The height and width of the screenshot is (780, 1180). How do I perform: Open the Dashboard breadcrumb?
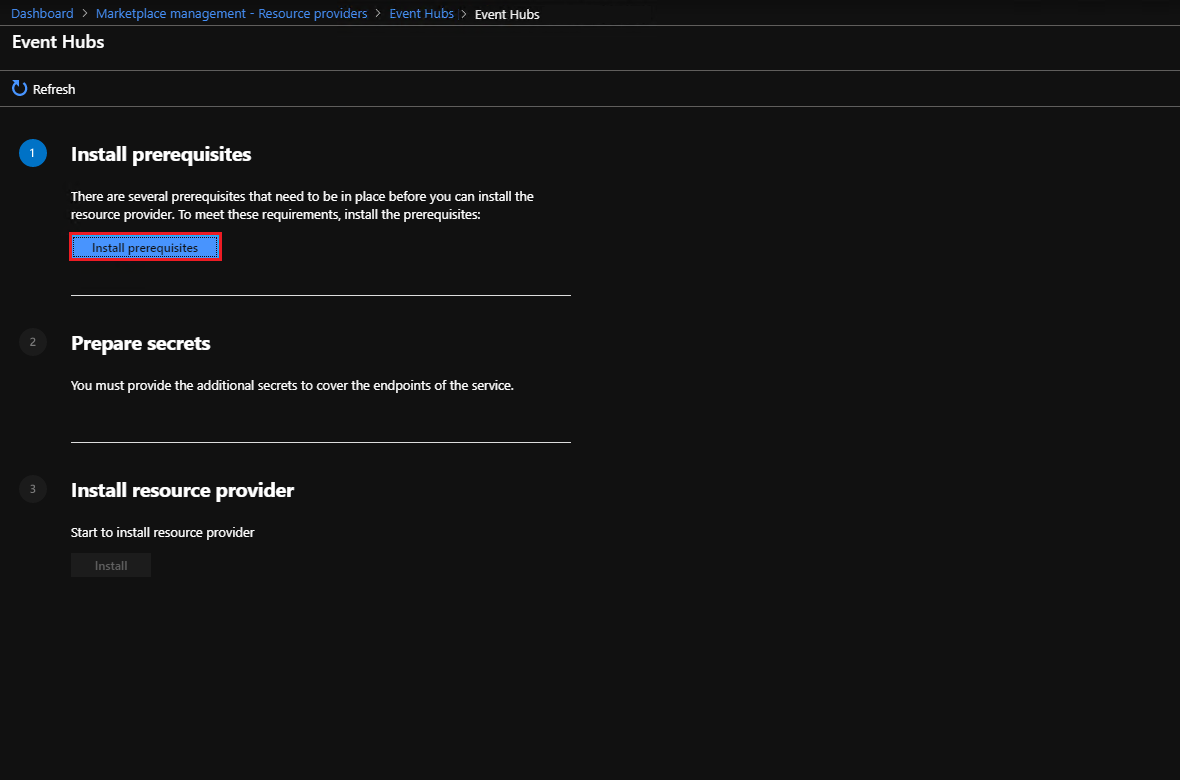(42, 13)
